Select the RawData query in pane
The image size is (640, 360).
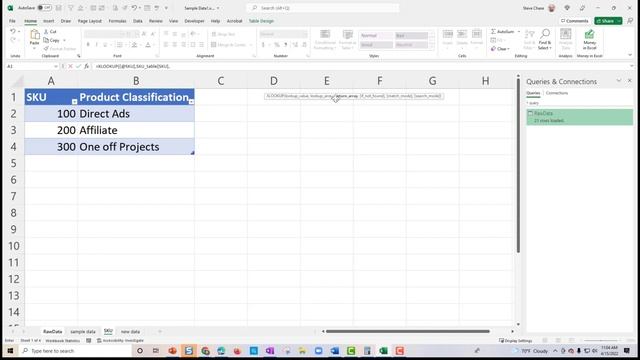[579, 117]
